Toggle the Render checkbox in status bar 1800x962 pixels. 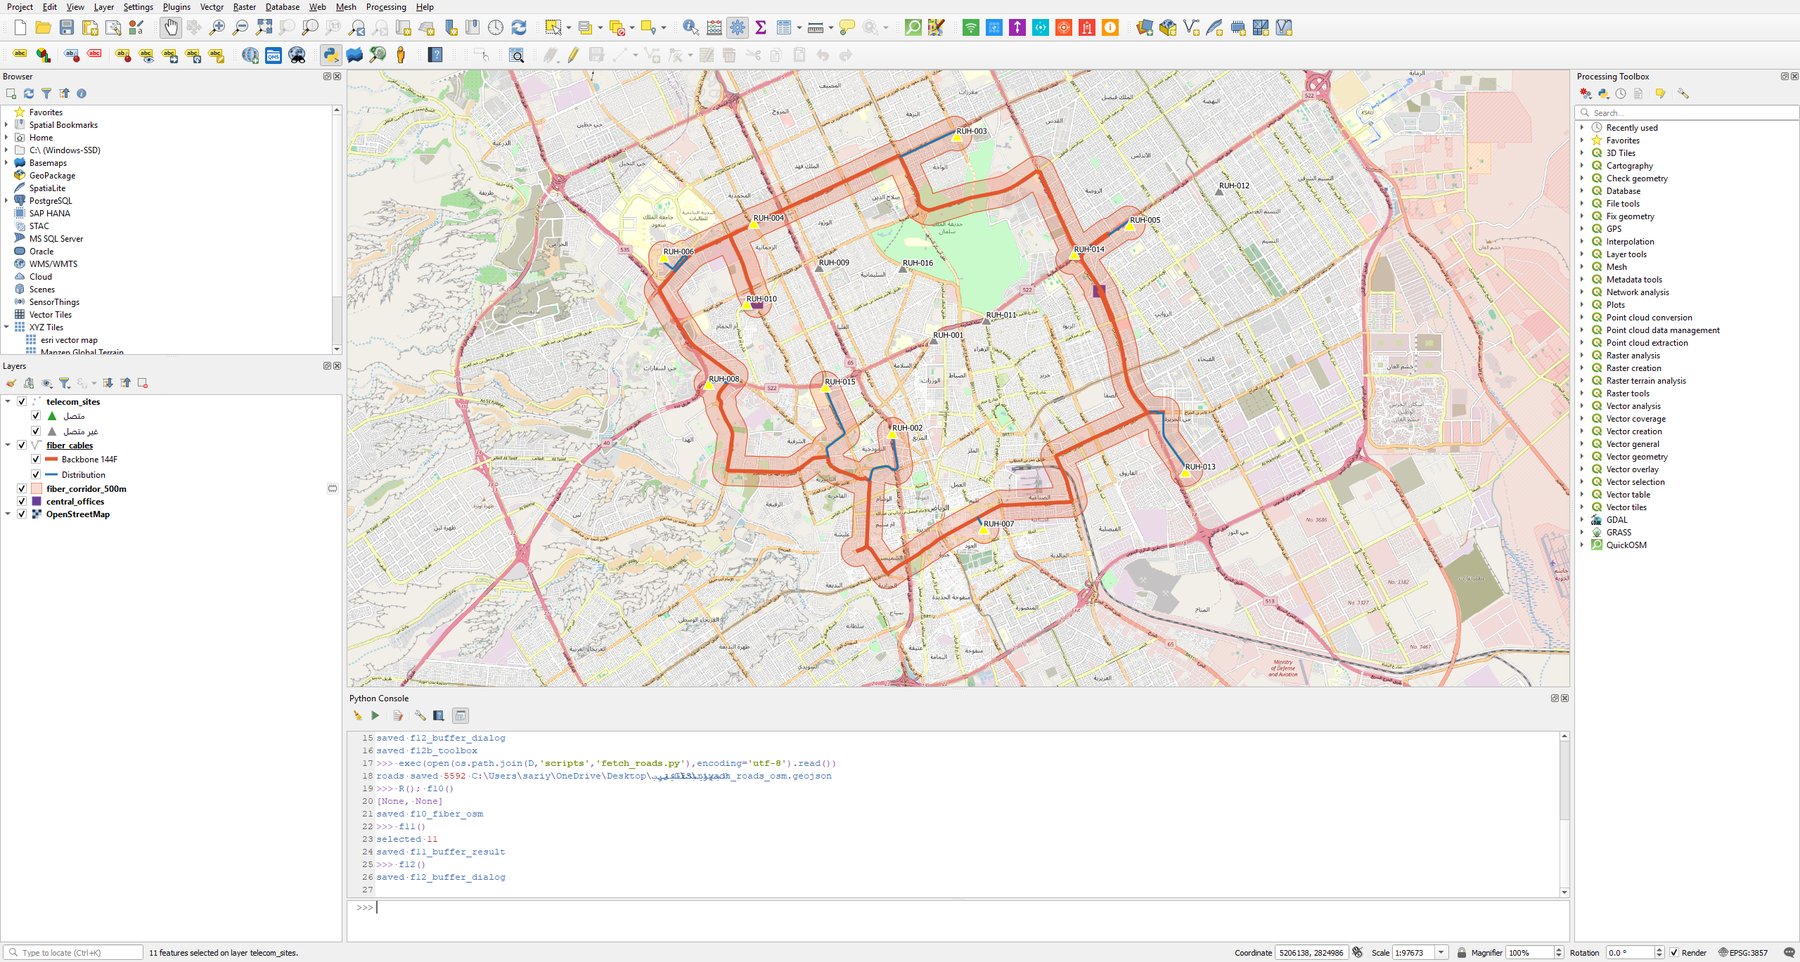tap(1674, 953)
